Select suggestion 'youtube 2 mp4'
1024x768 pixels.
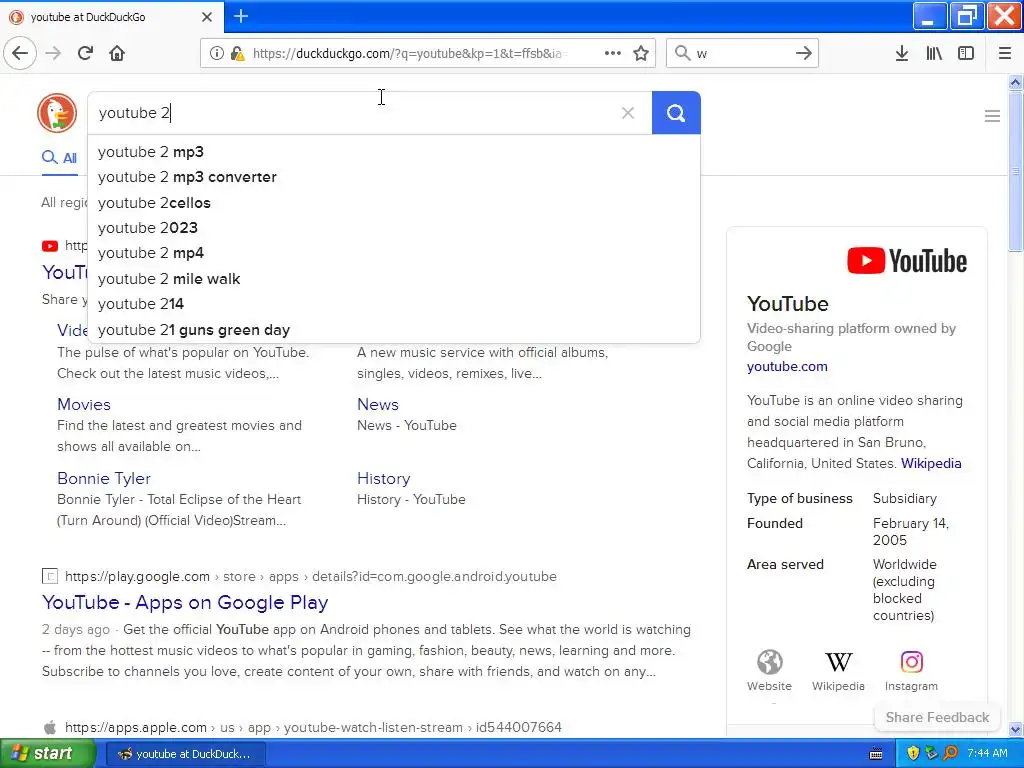[394, 253]
